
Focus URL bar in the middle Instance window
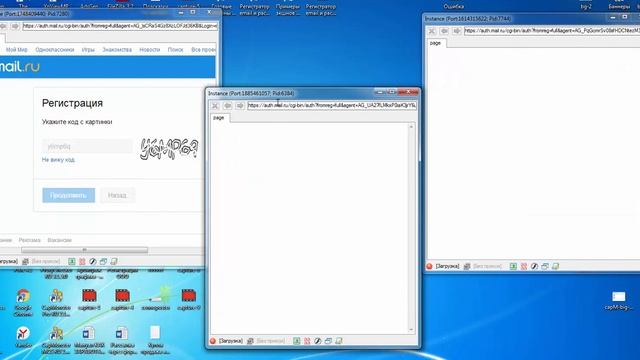point(332,105)
